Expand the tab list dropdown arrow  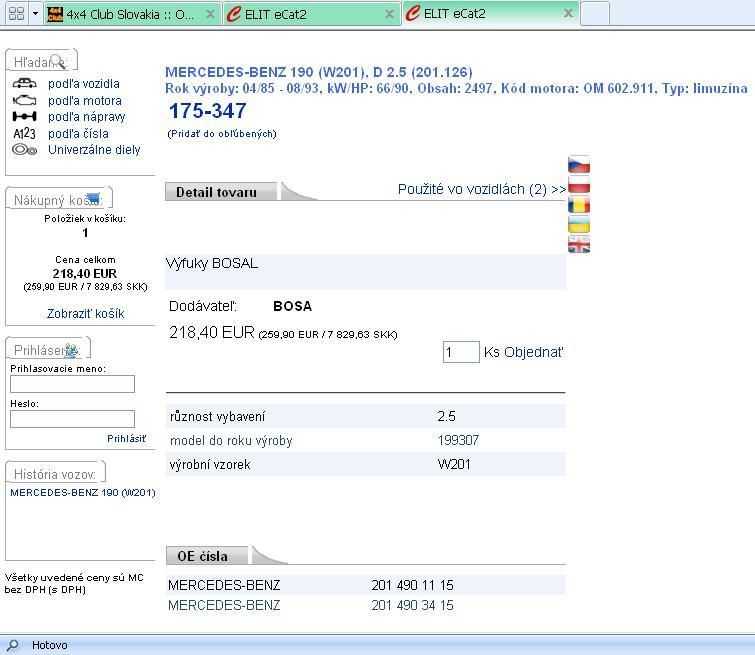point(35,13)
